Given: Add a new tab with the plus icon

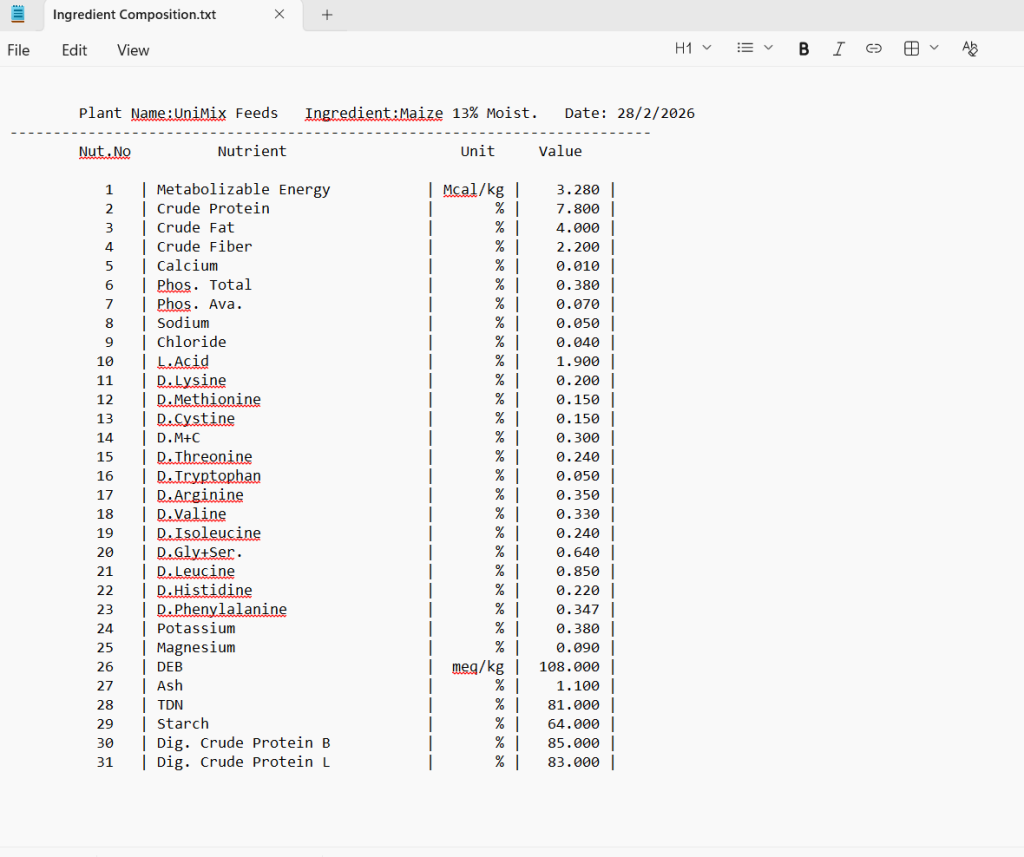Looking at the screenshot, I should click(327, 15).
